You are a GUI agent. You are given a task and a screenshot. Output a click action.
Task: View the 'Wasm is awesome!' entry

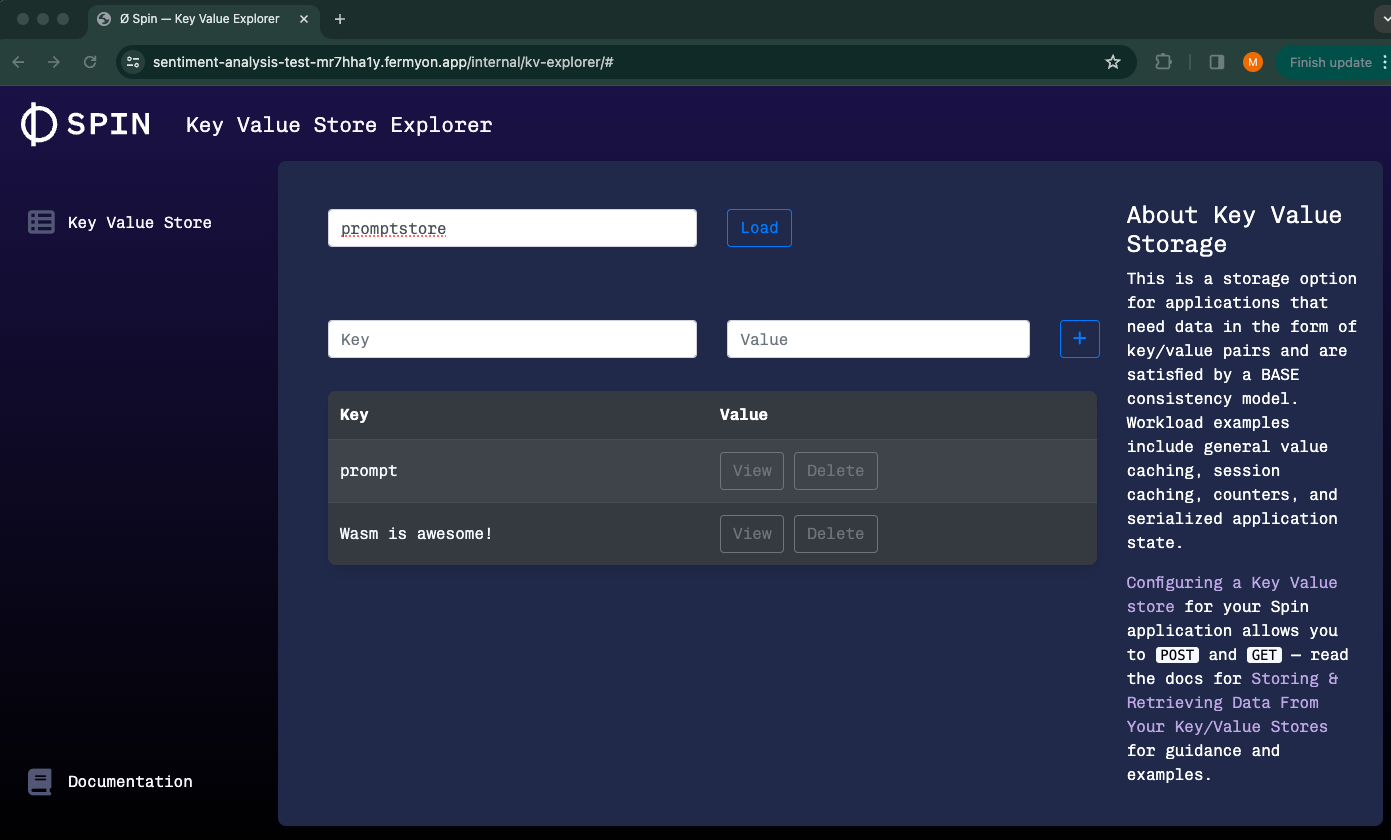752,534
